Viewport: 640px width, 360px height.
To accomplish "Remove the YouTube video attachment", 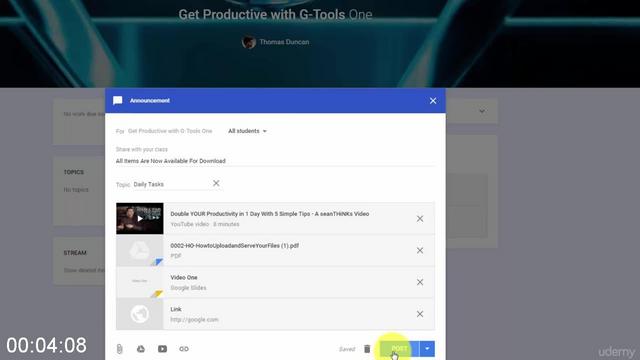I will point(420,219).
